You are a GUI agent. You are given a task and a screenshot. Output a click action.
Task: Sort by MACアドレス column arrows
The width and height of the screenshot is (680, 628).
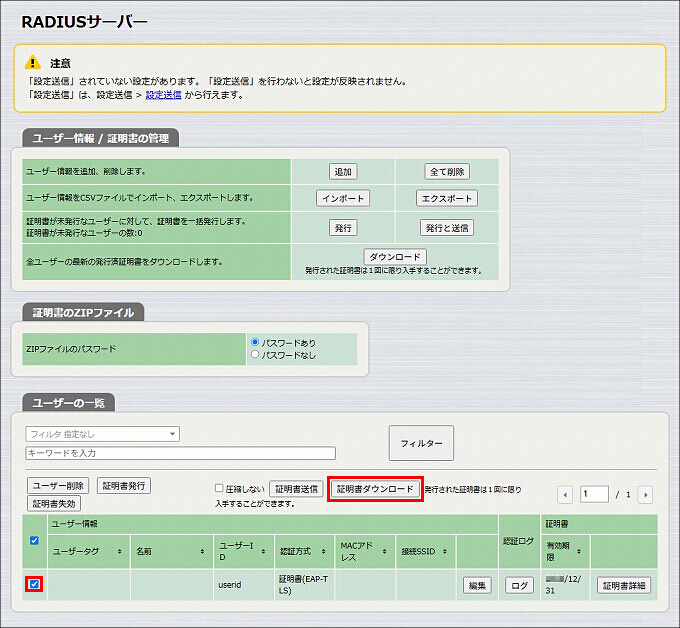384,552
